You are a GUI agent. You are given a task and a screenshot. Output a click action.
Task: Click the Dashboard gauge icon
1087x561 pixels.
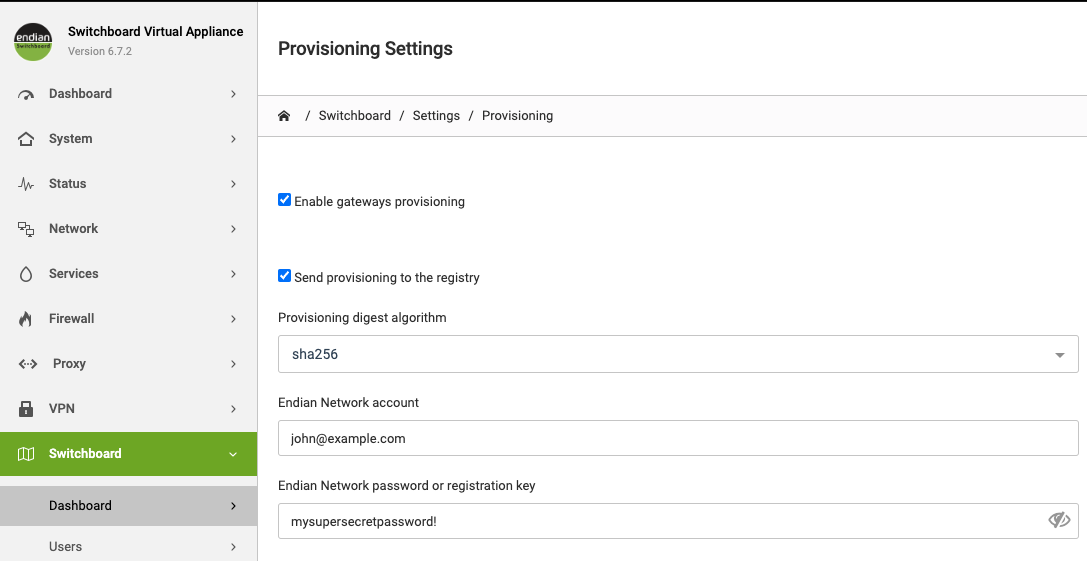pos(26,94)
